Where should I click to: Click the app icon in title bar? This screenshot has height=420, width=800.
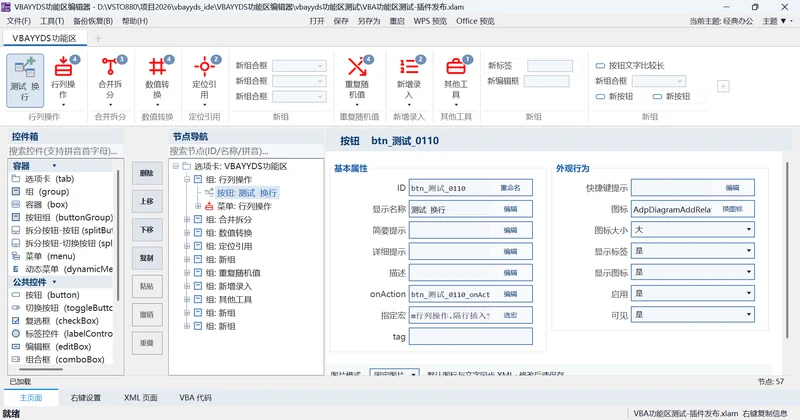[6, 7]
